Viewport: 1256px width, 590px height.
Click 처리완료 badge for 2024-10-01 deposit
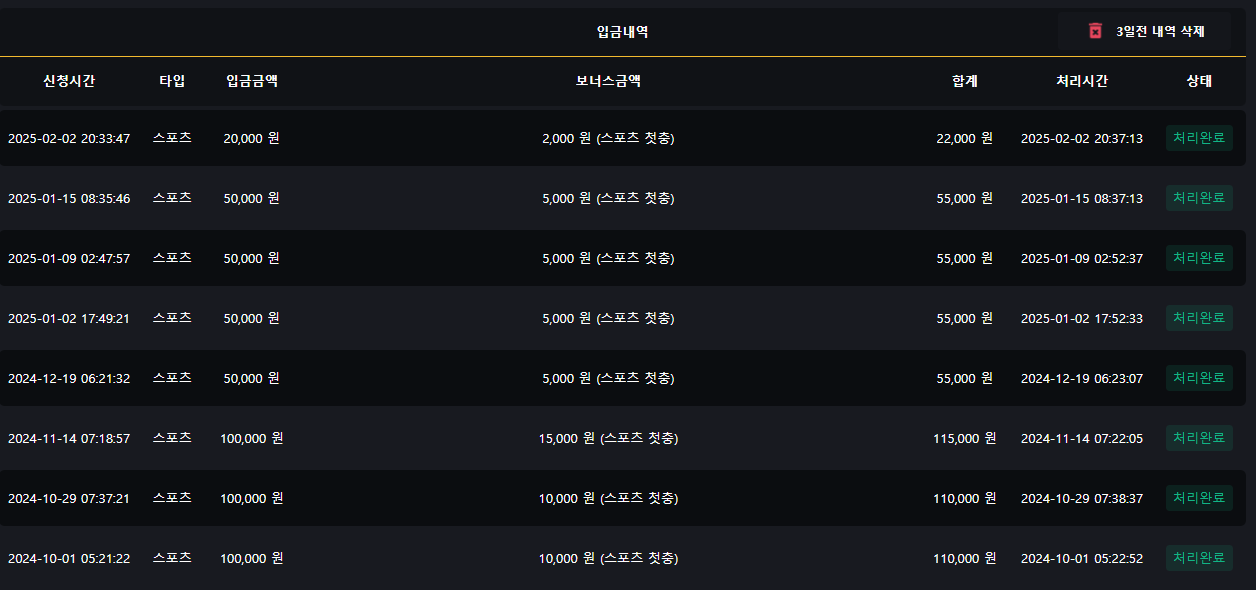(1199, 558)
